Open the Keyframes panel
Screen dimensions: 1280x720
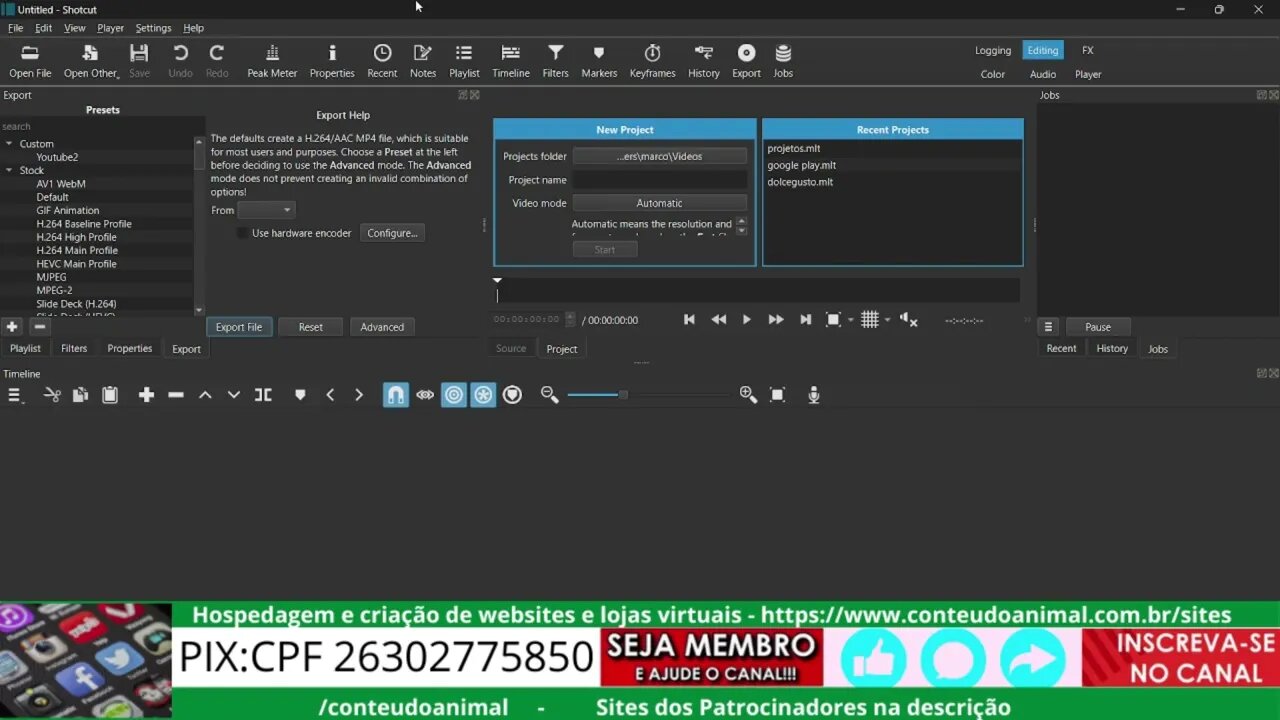(652, 61)
